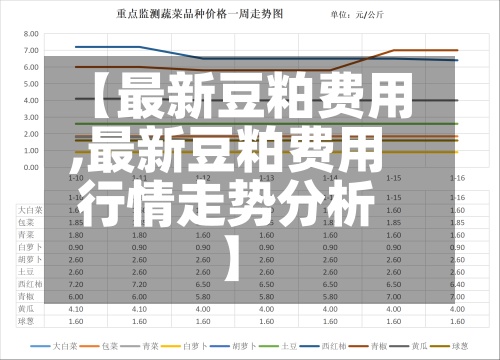Click the 1-15 date label on the chart X-axis

pyautogui.click(x=393, y=178)
